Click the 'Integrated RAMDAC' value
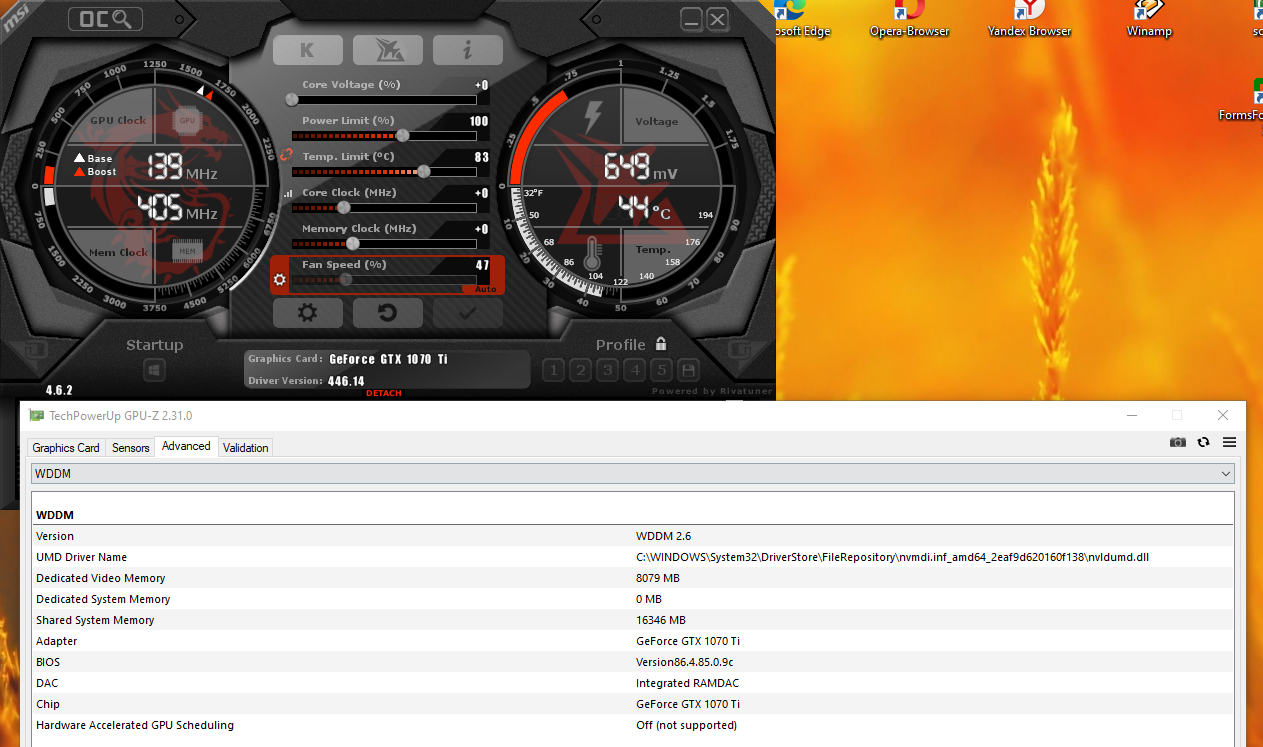The width and height of the screenshot is (1263, 747). click(687, 683)
